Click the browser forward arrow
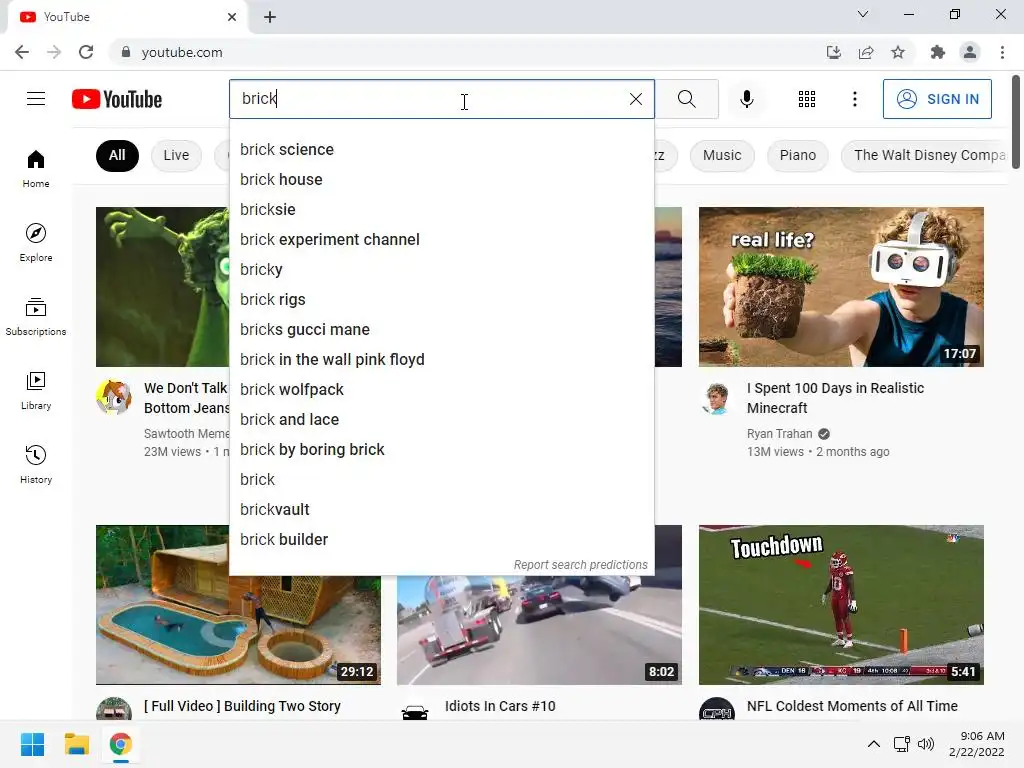Screen dimensions: 1024x768 [x=54, y=52]
